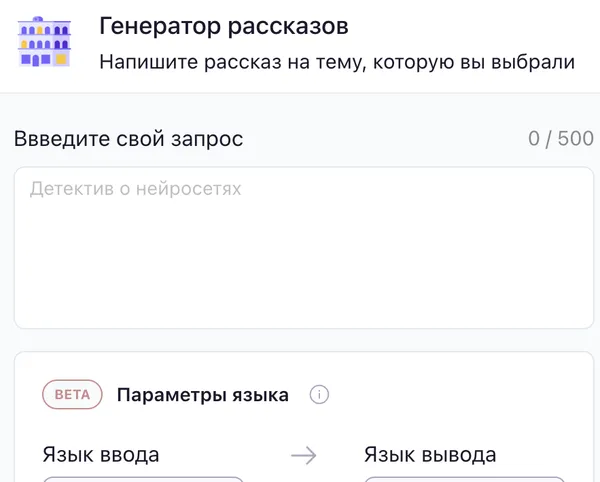
Task: Click the arrow between input and output language
Action: (303, 456)
